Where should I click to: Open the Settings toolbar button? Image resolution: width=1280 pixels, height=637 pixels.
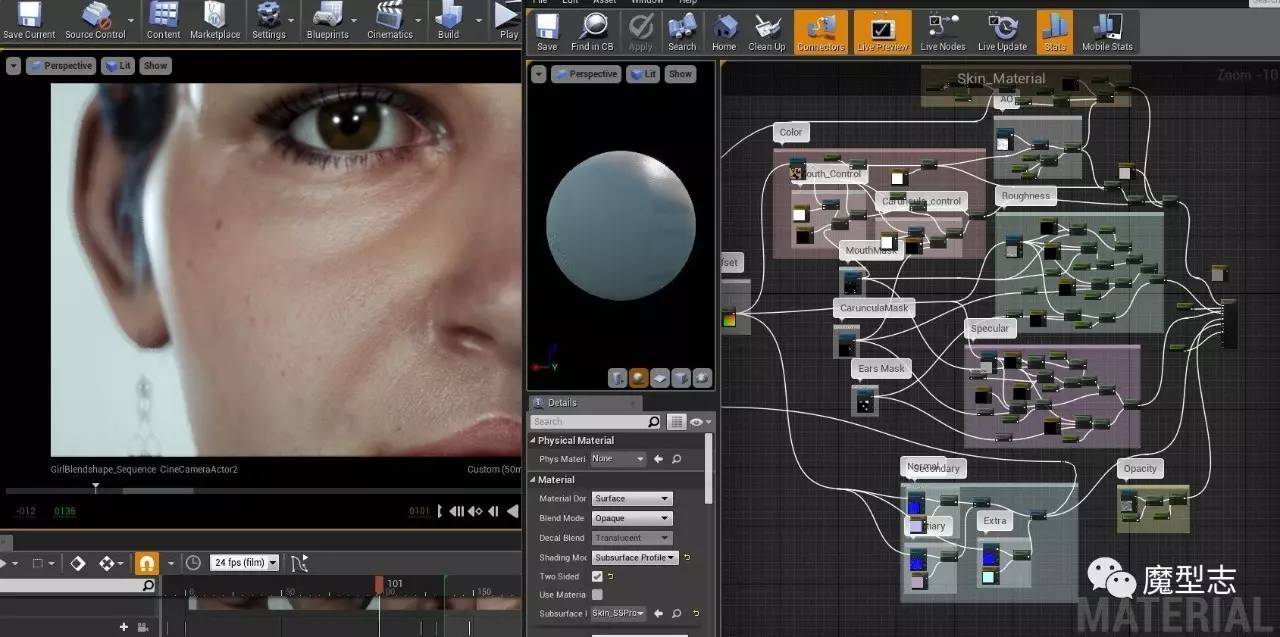click(x=268, y=21)
